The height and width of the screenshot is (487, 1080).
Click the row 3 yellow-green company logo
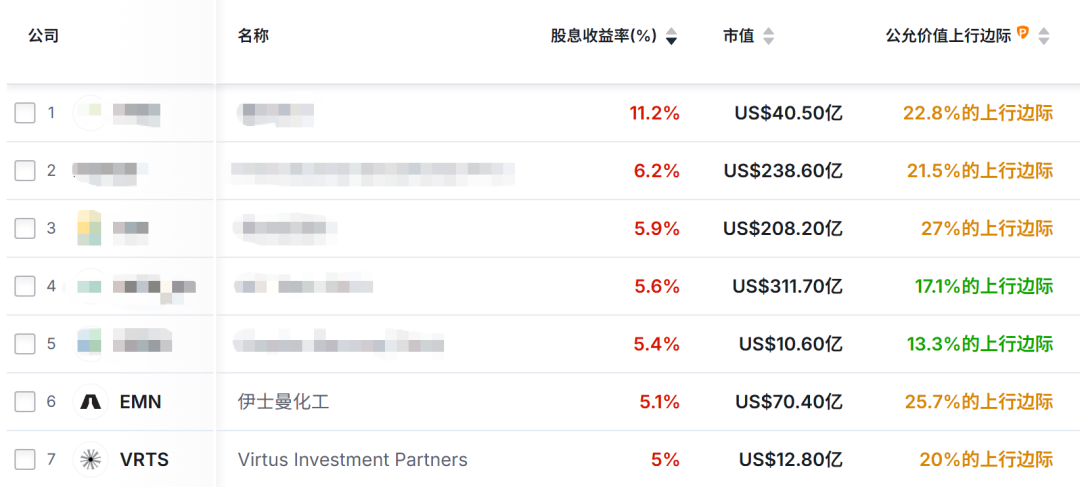pos(90,228)
